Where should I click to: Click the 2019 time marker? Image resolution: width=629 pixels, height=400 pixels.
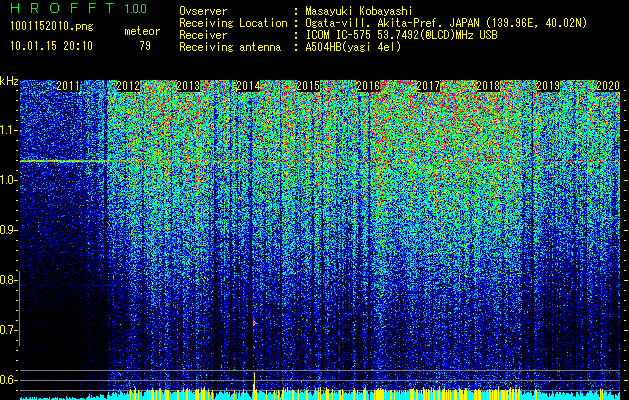tap(548, 86)
